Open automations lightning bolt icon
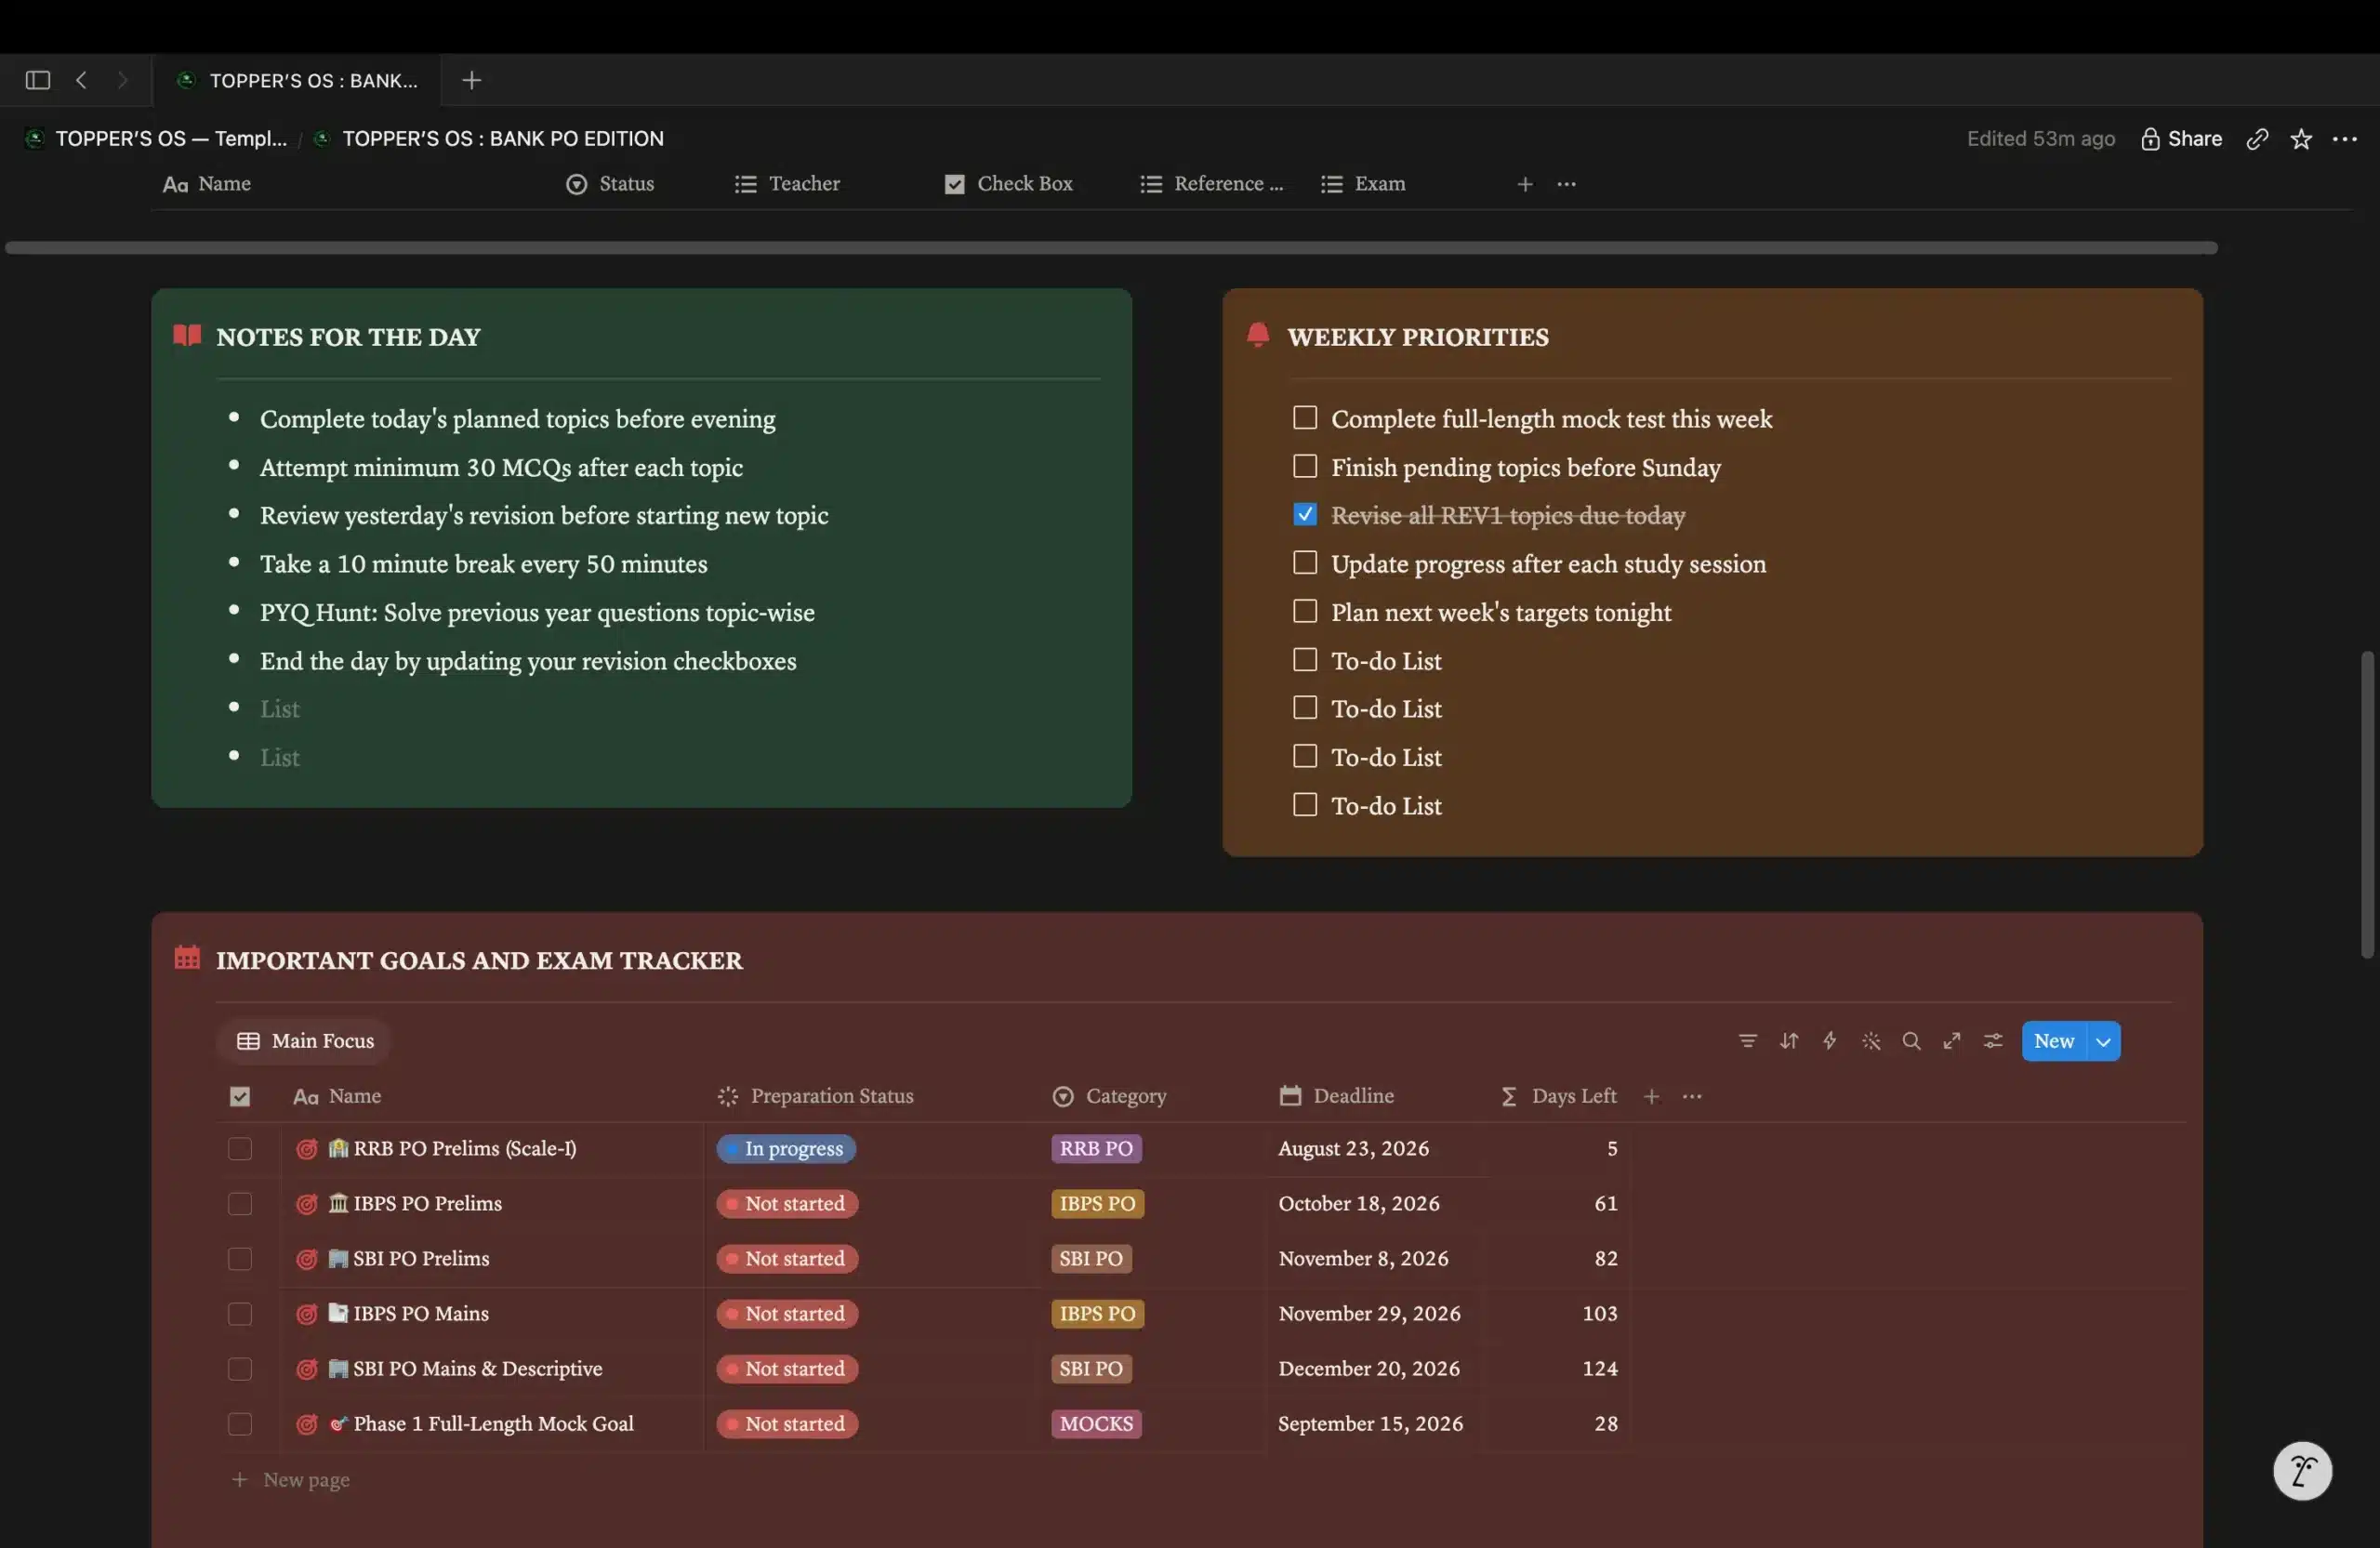 (1829, 1041)
